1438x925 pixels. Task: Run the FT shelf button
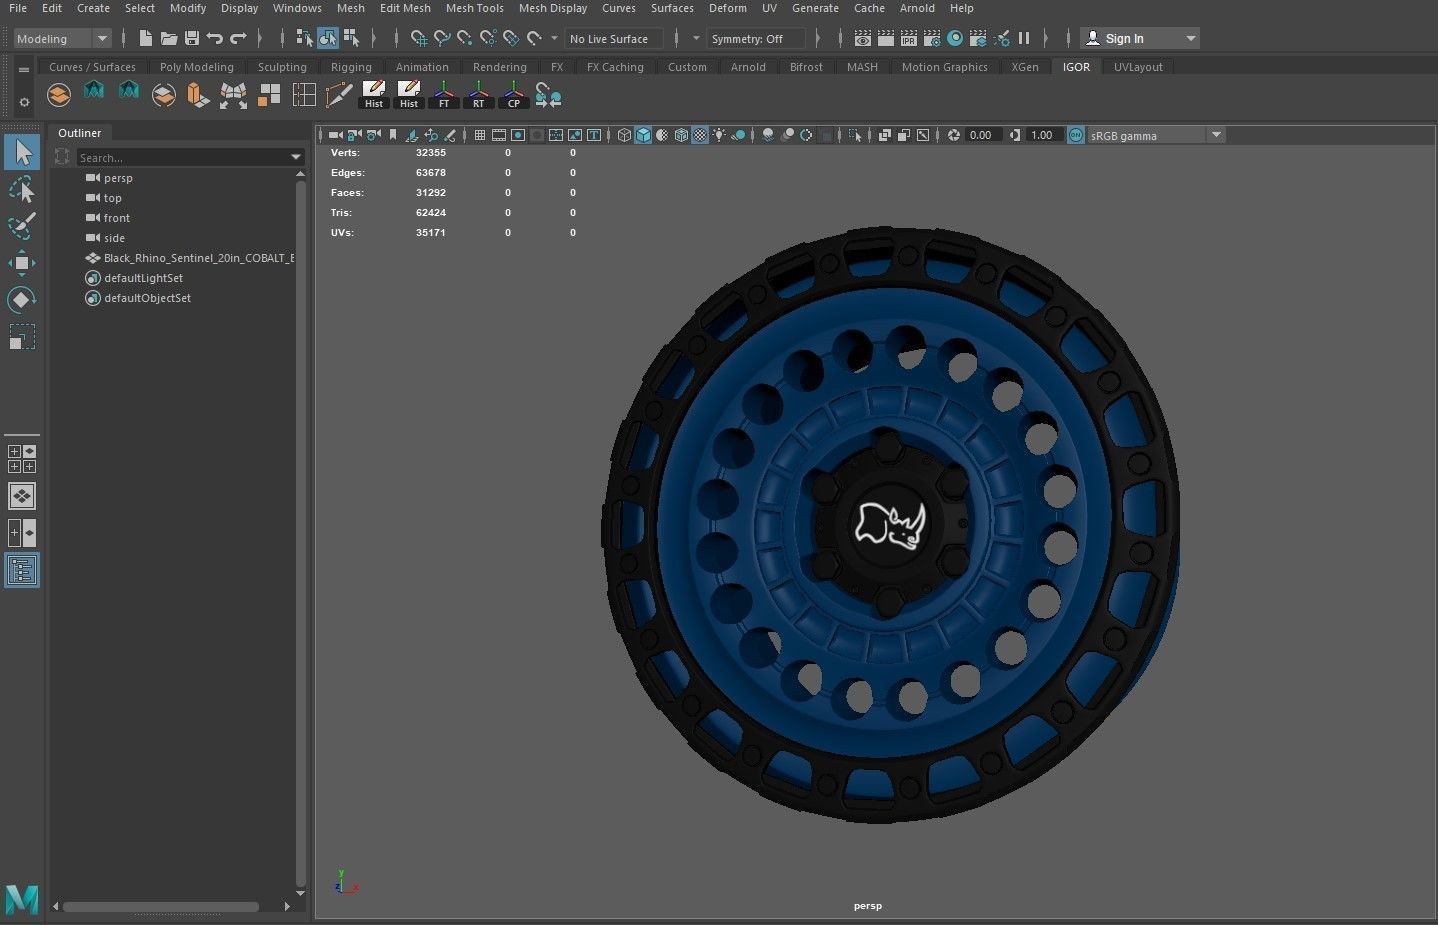[444, 95]
